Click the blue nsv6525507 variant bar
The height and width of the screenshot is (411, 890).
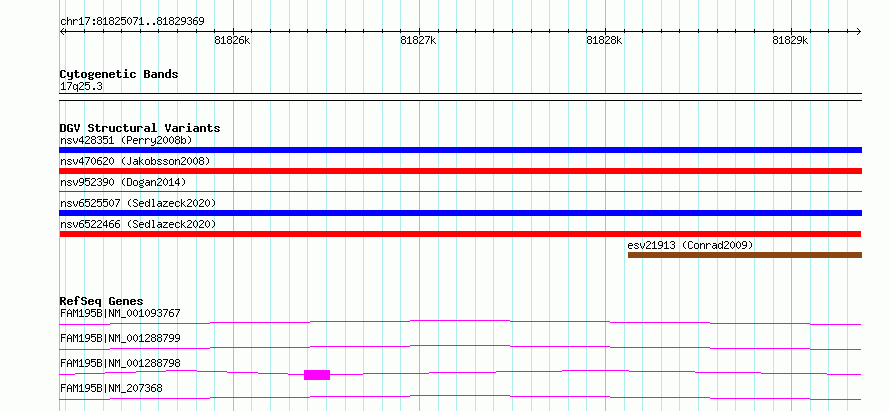[x=461, y=213]
